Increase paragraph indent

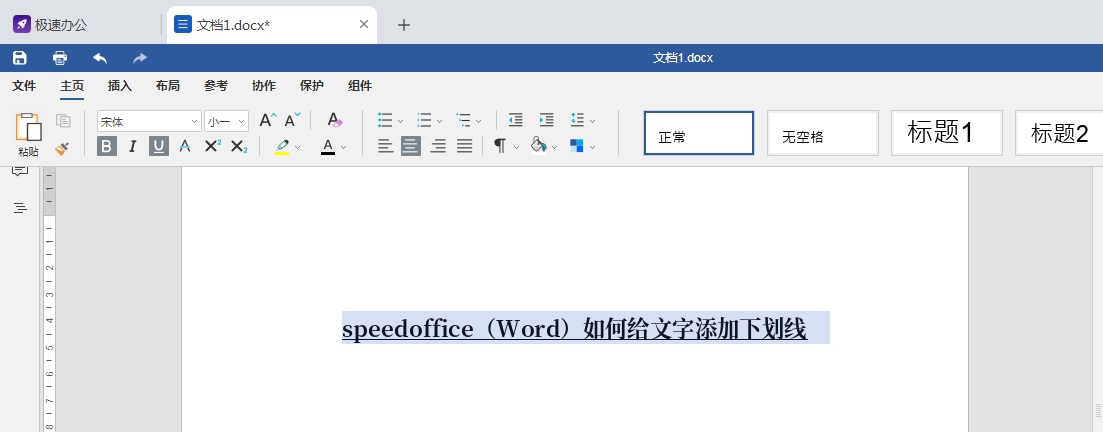(x=547, y=120)
